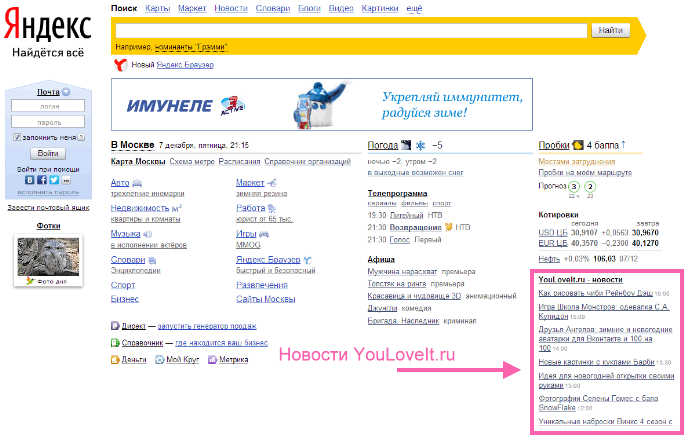Open the Недвижимость link
The height and width of the screenshot is (436, 685).
(x=140, y=208)
